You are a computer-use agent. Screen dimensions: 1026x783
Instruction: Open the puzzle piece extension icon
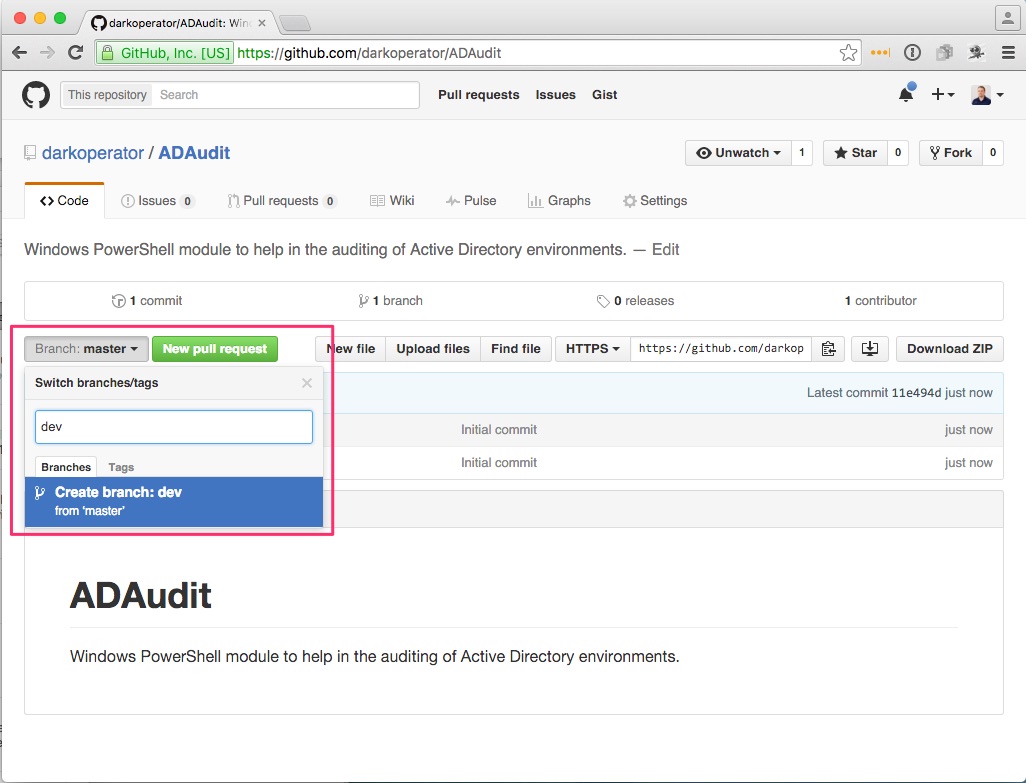pyautogui.click(x=944, y=53)
